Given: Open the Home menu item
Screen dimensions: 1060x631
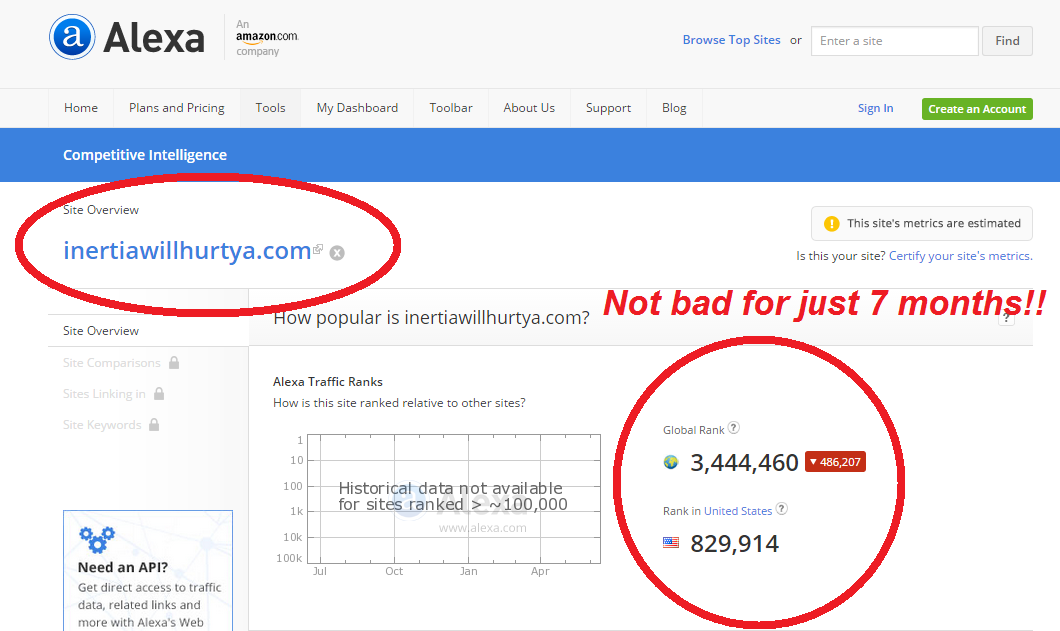Looking at the screenshot, I should click(81, 108).
